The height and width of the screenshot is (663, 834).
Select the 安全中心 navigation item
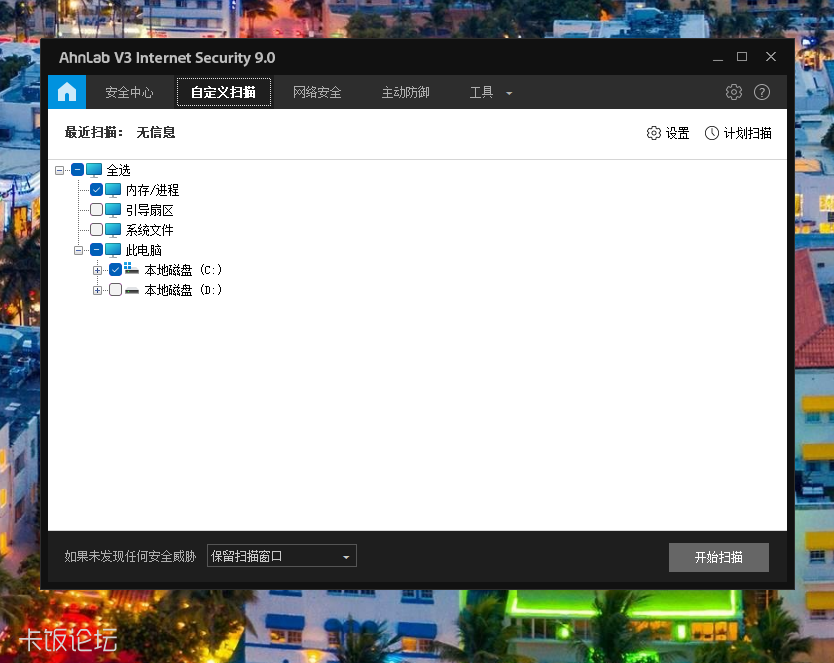click(129, 91)
